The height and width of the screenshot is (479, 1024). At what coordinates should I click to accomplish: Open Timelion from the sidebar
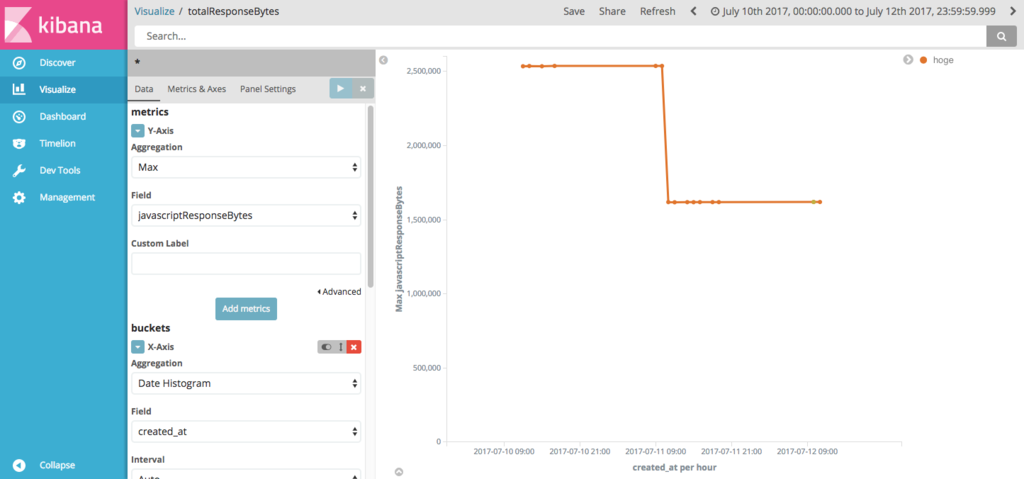(x=63, y=143)
